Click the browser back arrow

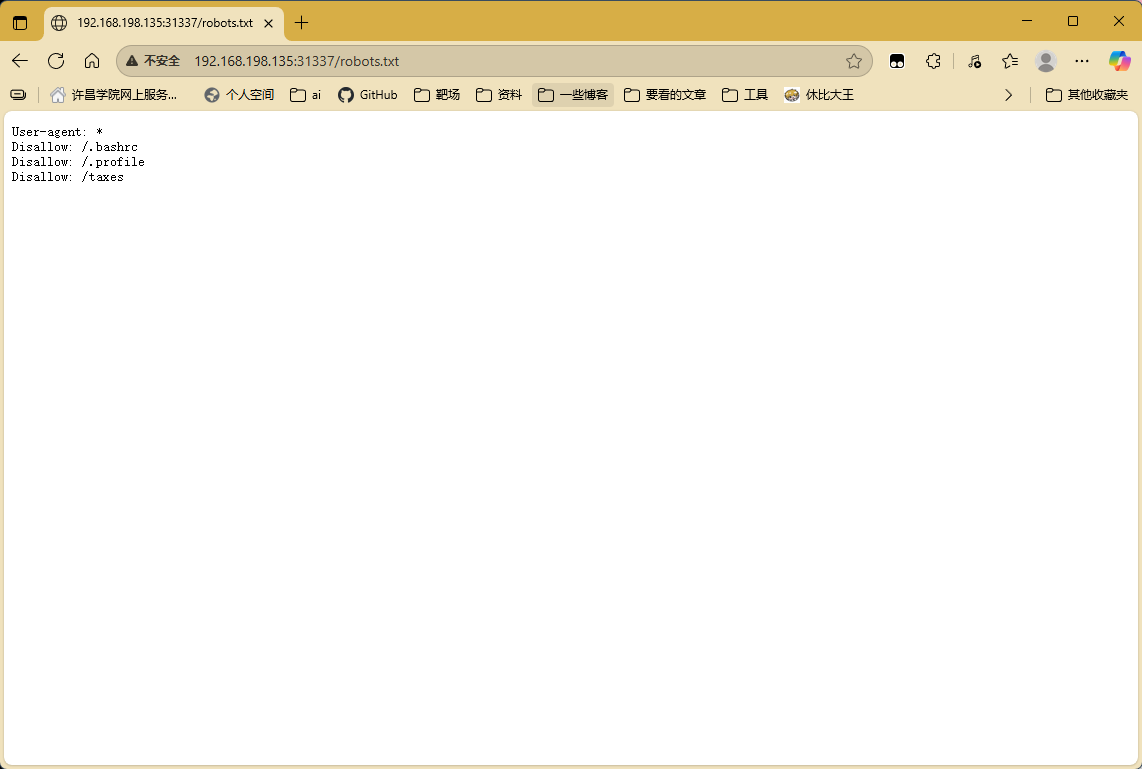20,61
